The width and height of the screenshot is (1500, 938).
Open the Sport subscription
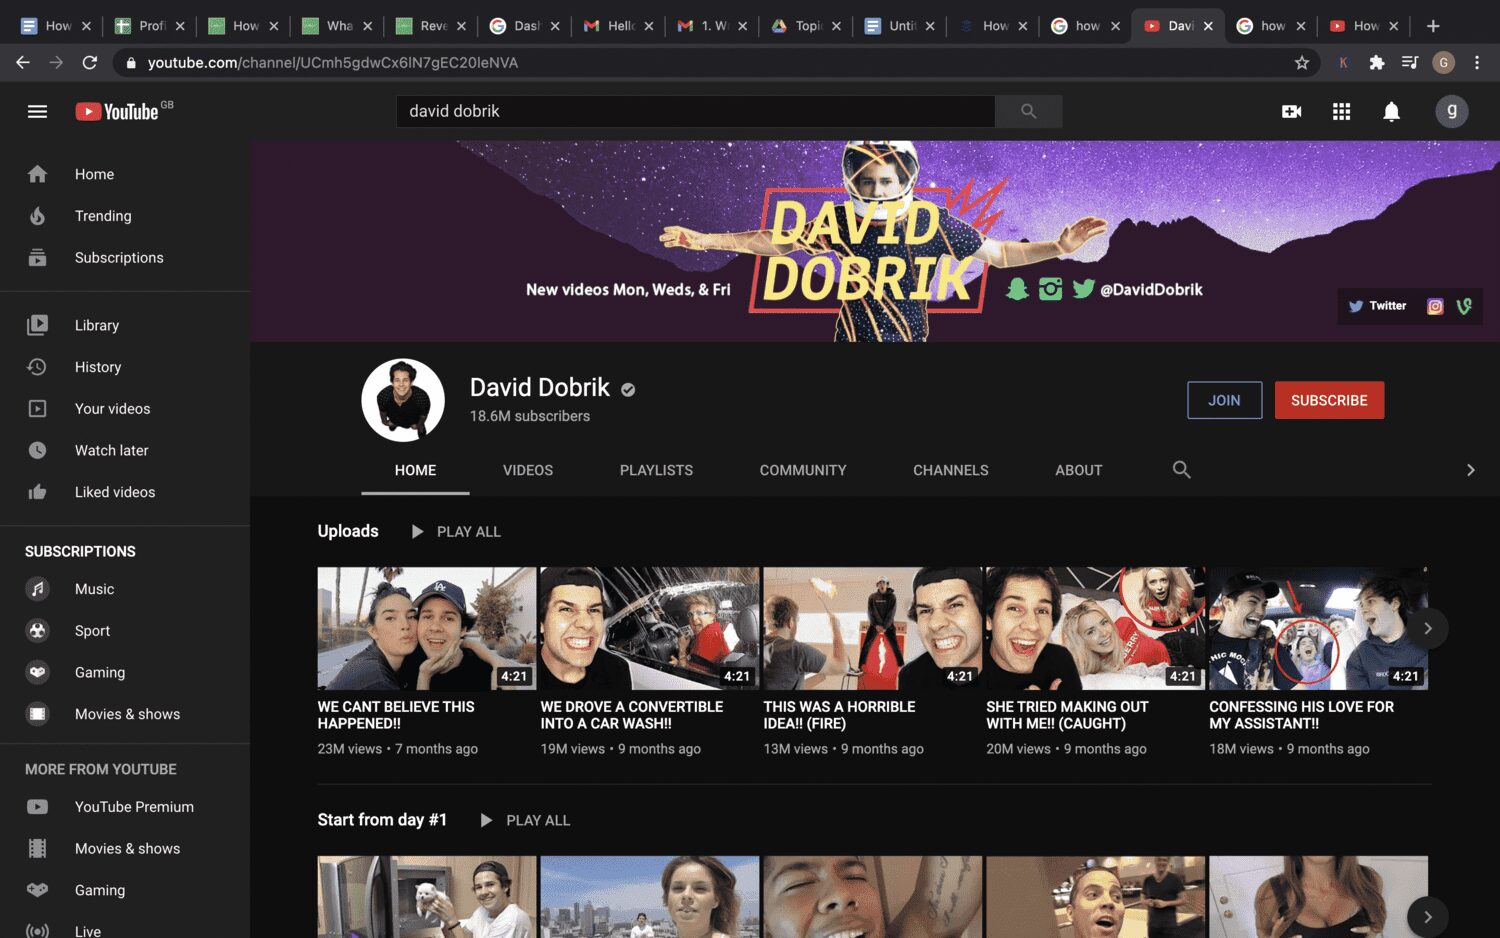[125, 631]
